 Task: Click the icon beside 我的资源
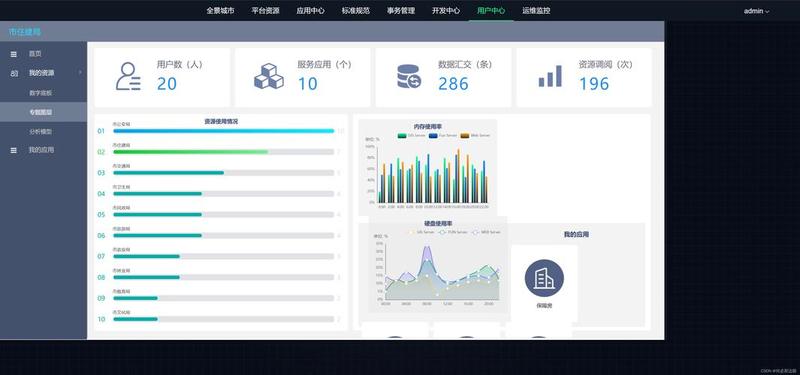point(14,73)
